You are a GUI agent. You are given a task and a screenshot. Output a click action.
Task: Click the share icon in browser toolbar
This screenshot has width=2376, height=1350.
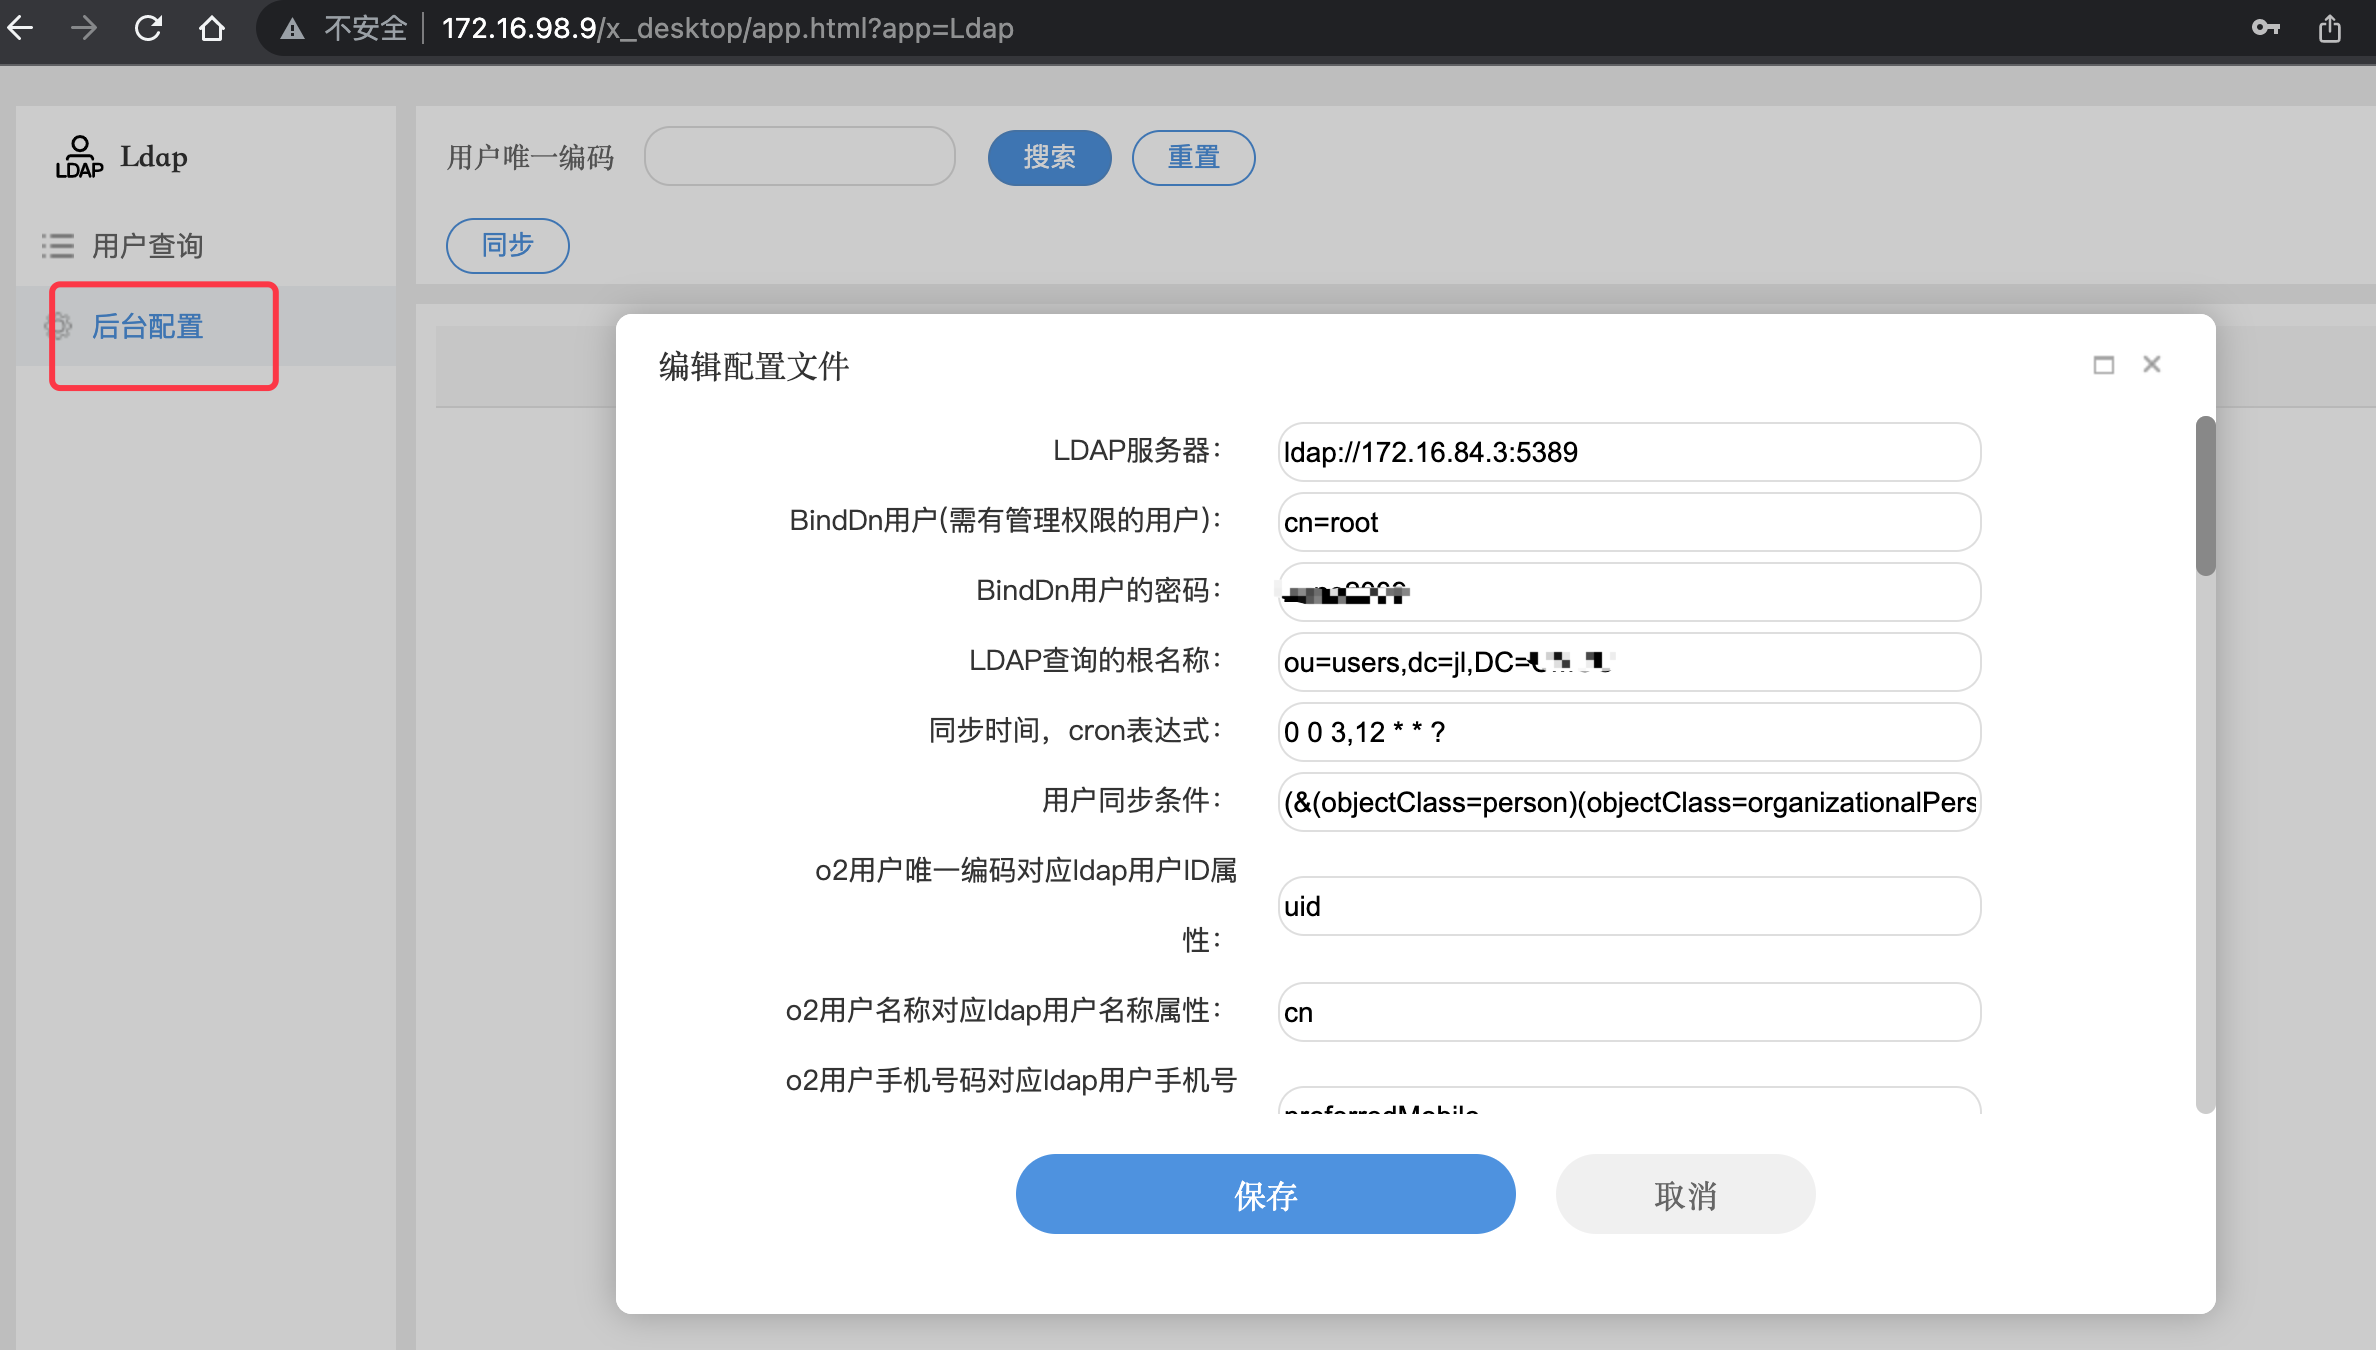tap(2330, 28)
